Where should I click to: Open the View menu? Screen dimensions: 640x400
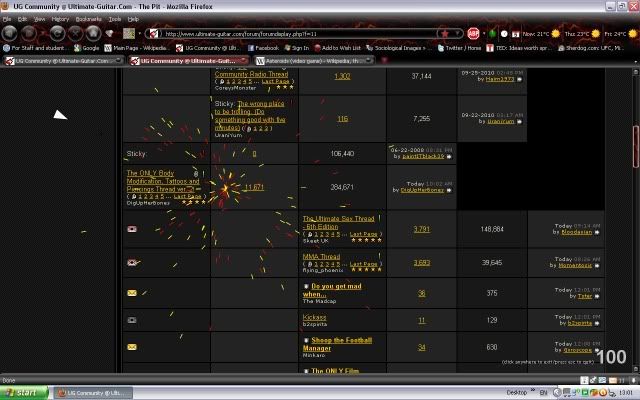coord(40,19)
